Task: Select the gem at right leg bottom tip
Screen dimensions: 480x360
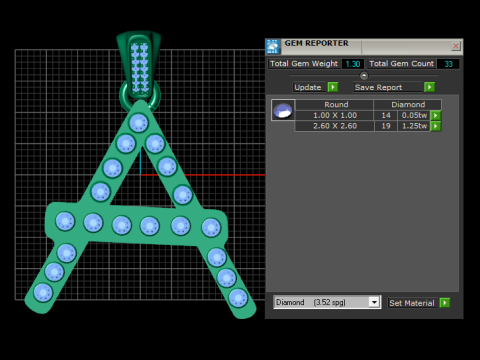Action: 238,298
